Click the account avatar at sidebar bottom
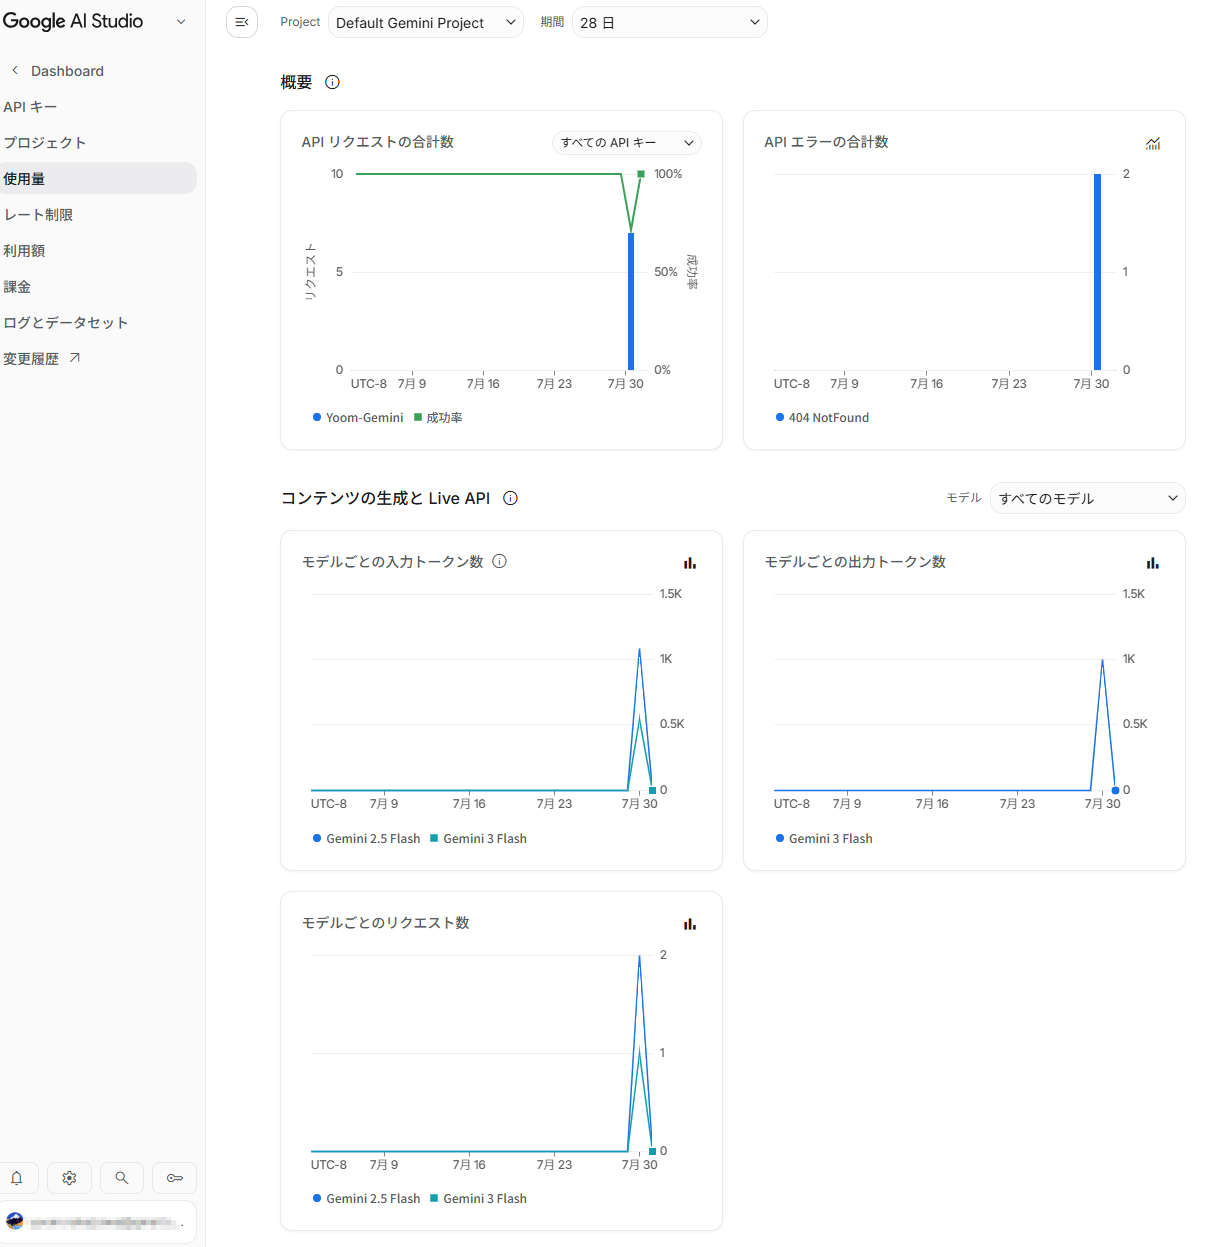 [x=15, y=1221]
